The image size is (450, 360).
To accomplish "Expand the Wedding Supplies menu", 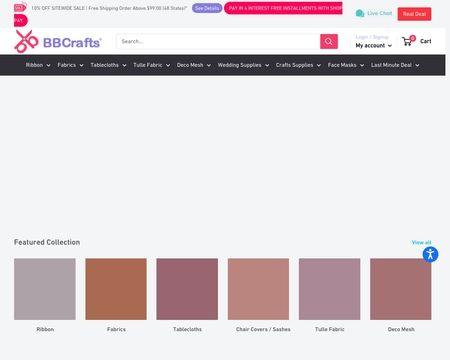I will coord(243,65).
